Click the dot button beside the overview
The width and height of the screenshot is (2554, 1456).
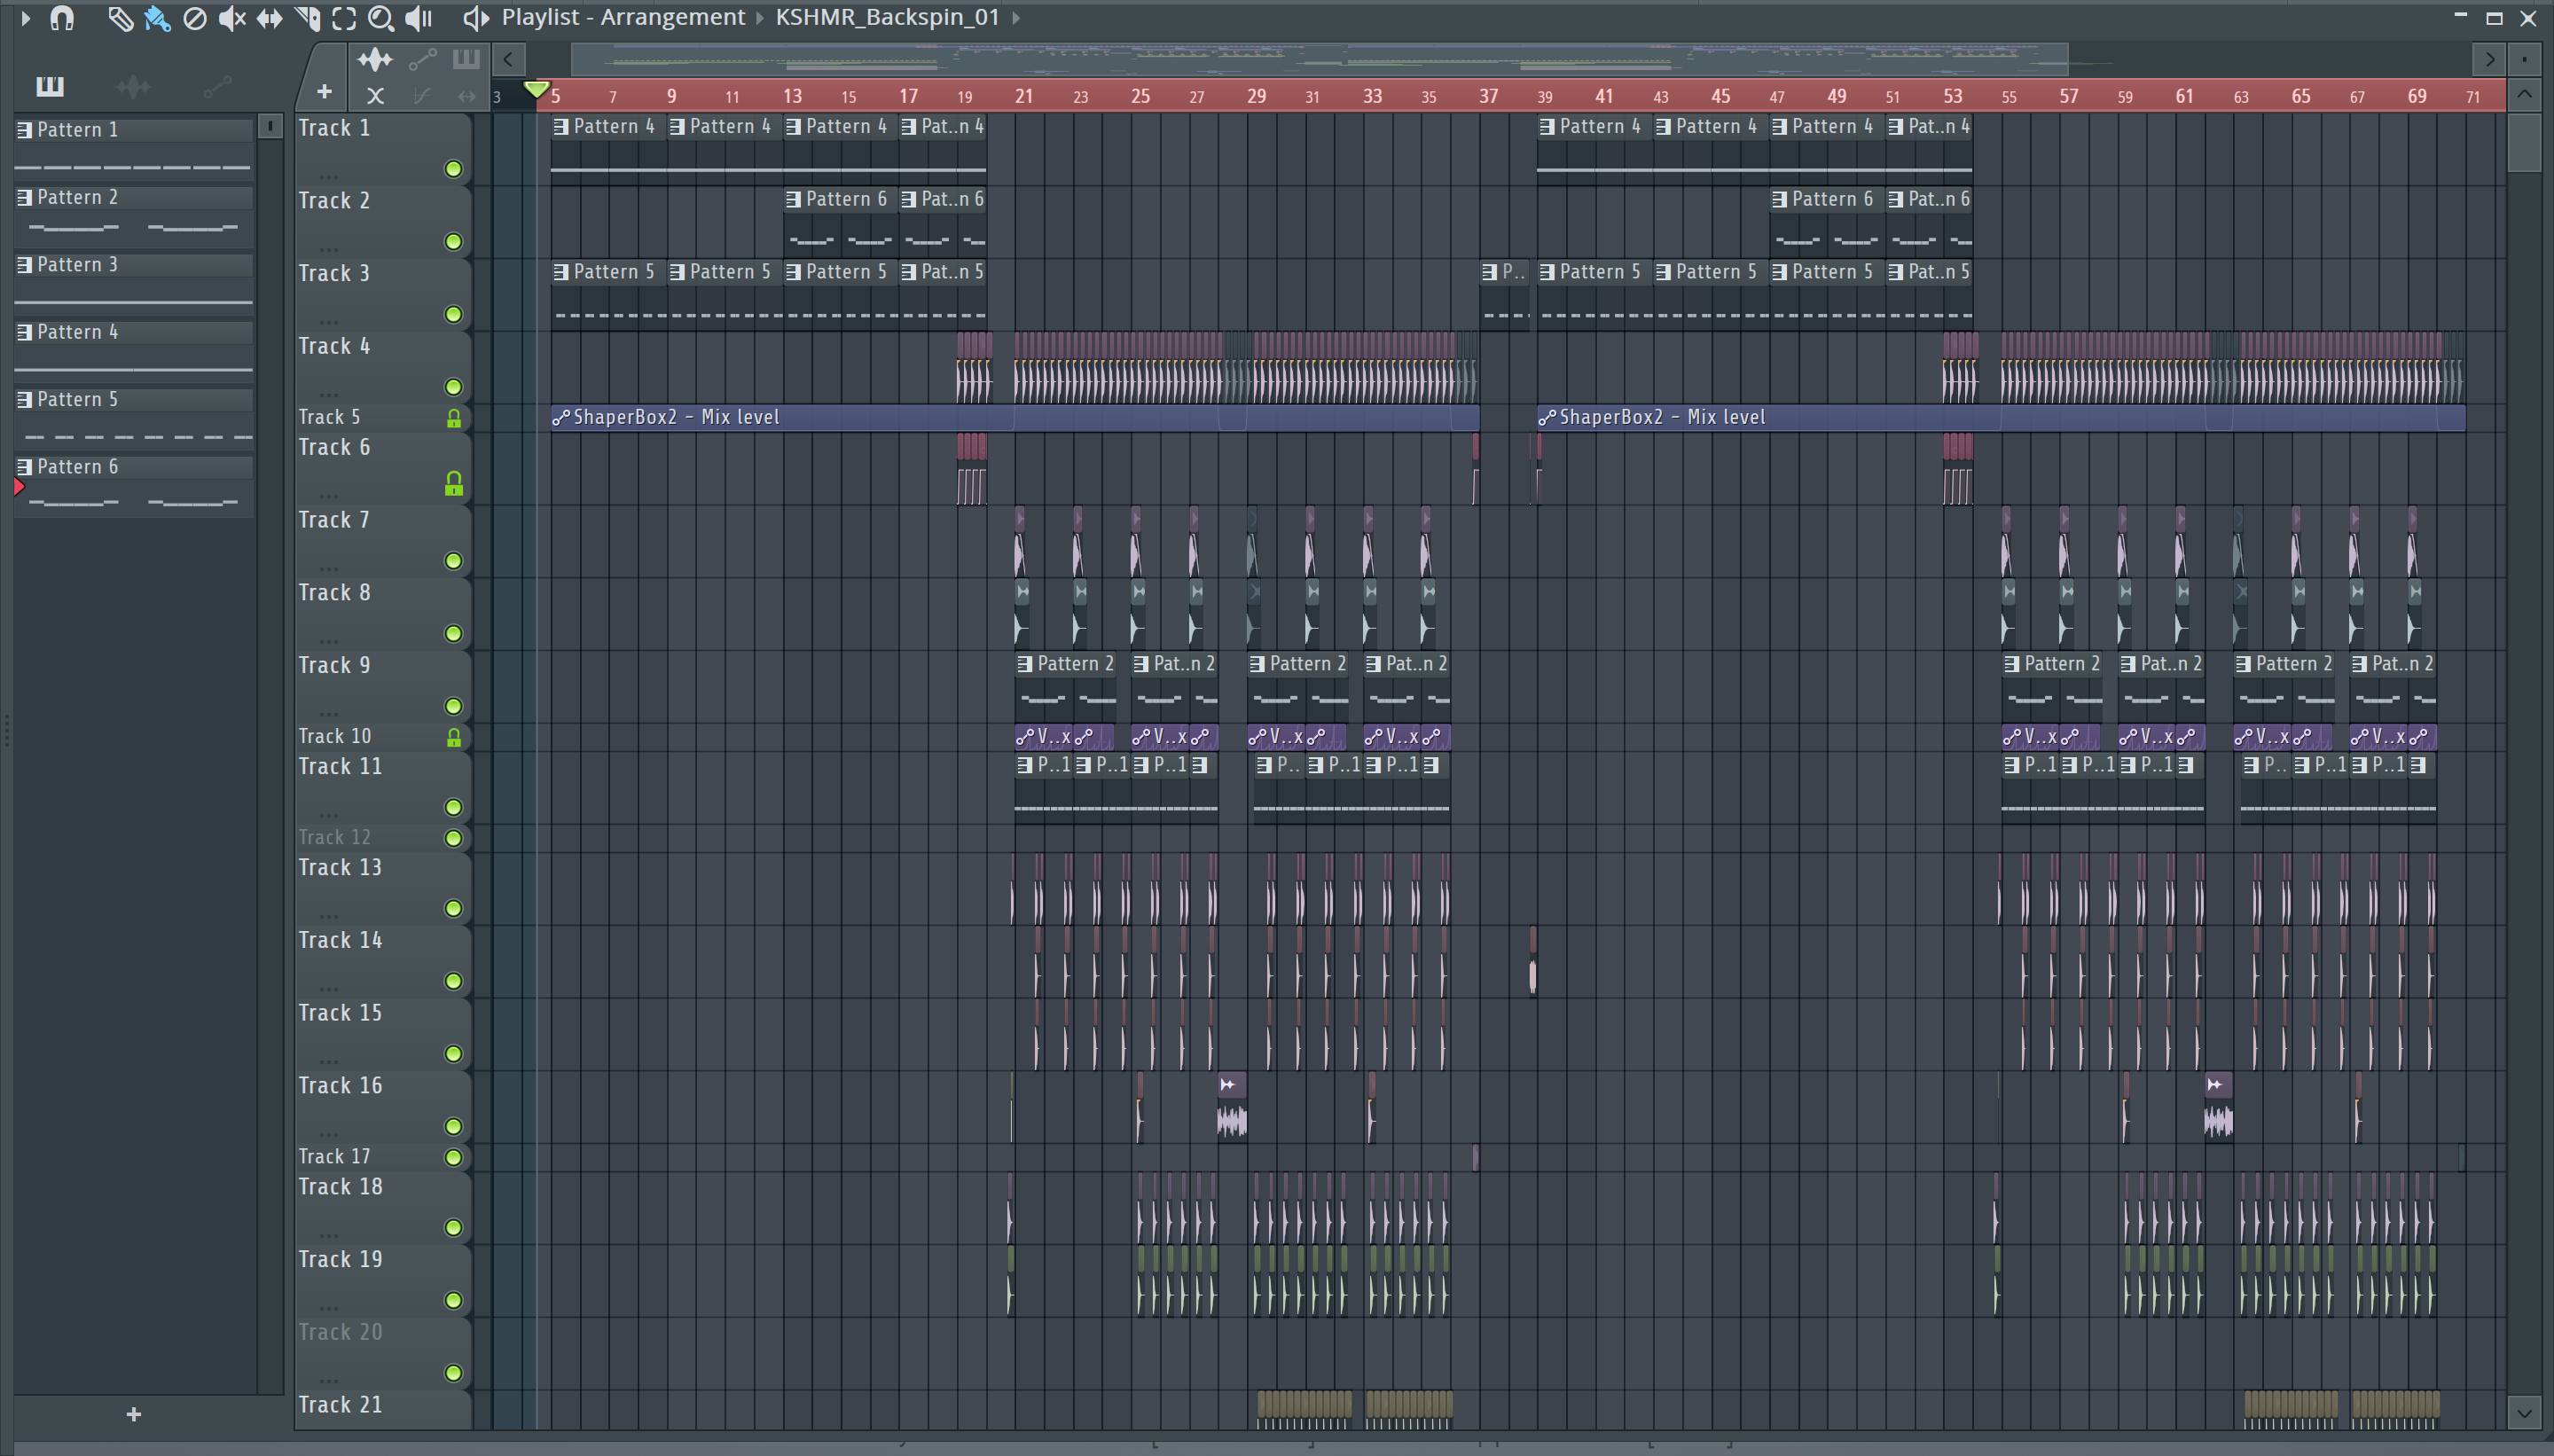(x=2525, y=59)
